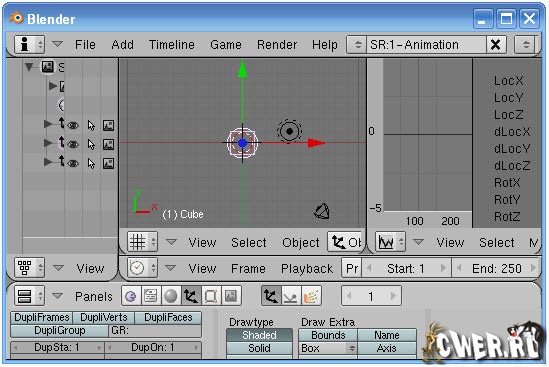Enable the DupliVerts toggle
The height and width of the screenshot is (367, 549).
point(104,317)
